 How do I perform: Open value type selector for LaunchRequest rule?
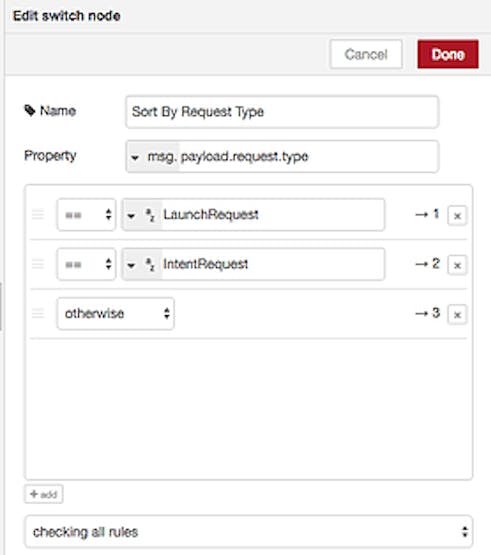click(142, 215)
